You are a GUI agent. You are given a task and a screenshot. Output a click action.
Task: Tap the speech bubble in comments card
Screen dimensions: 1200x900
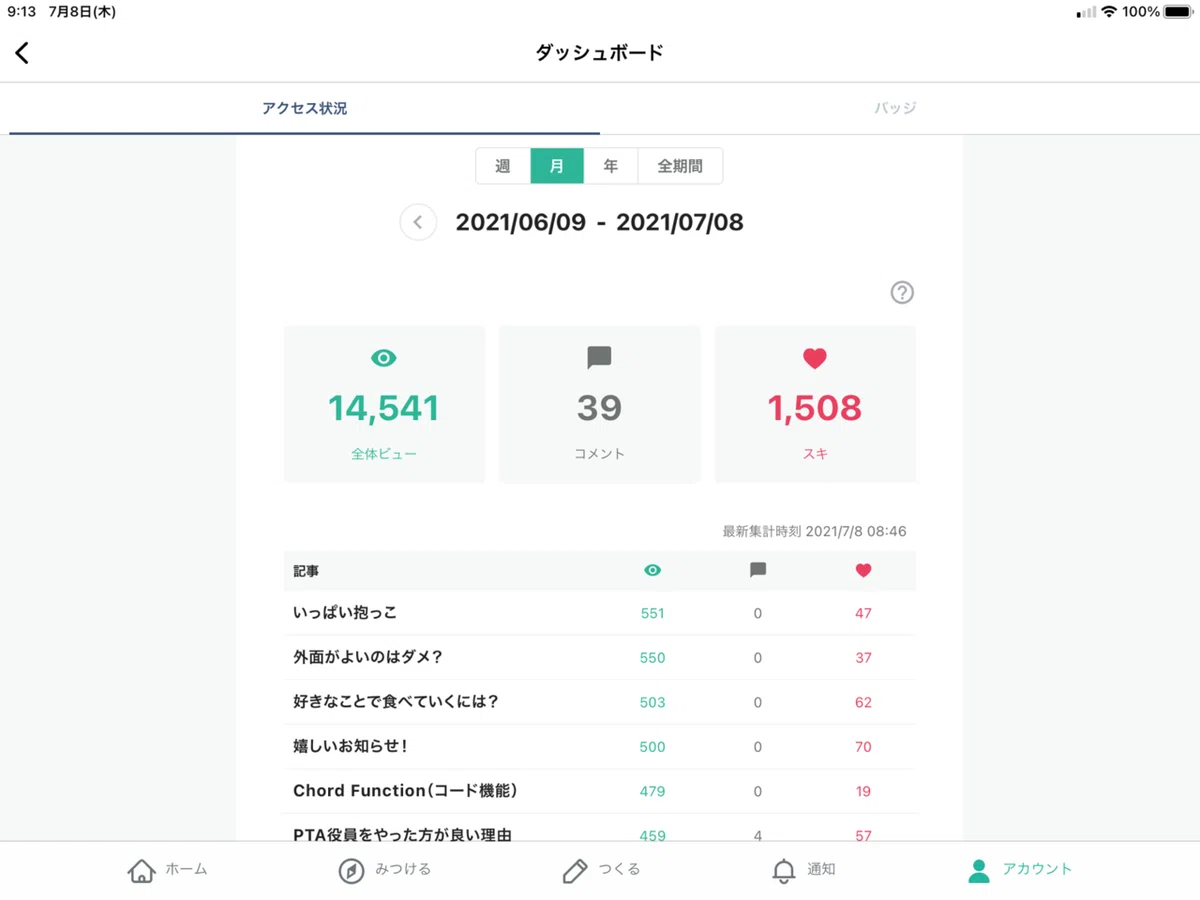pyautogui.click(x=599, y=358)
